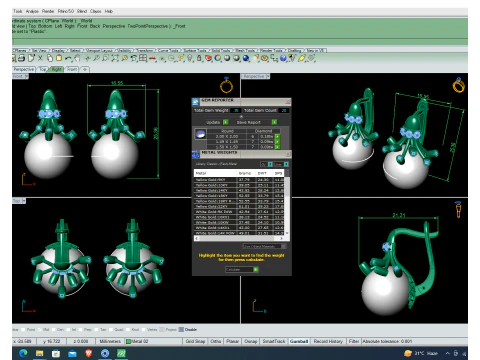Click the Paste clipboard icon

click(59, 58)
